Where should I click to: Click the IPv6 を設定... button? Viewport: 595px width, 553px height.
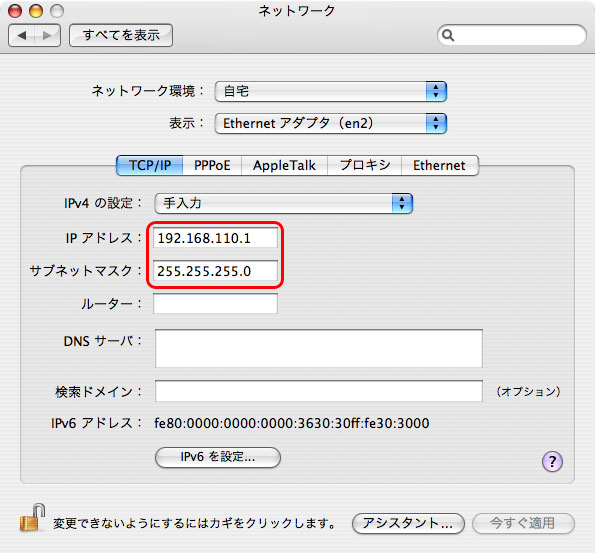pyautogui.click(x=218, y=457)
